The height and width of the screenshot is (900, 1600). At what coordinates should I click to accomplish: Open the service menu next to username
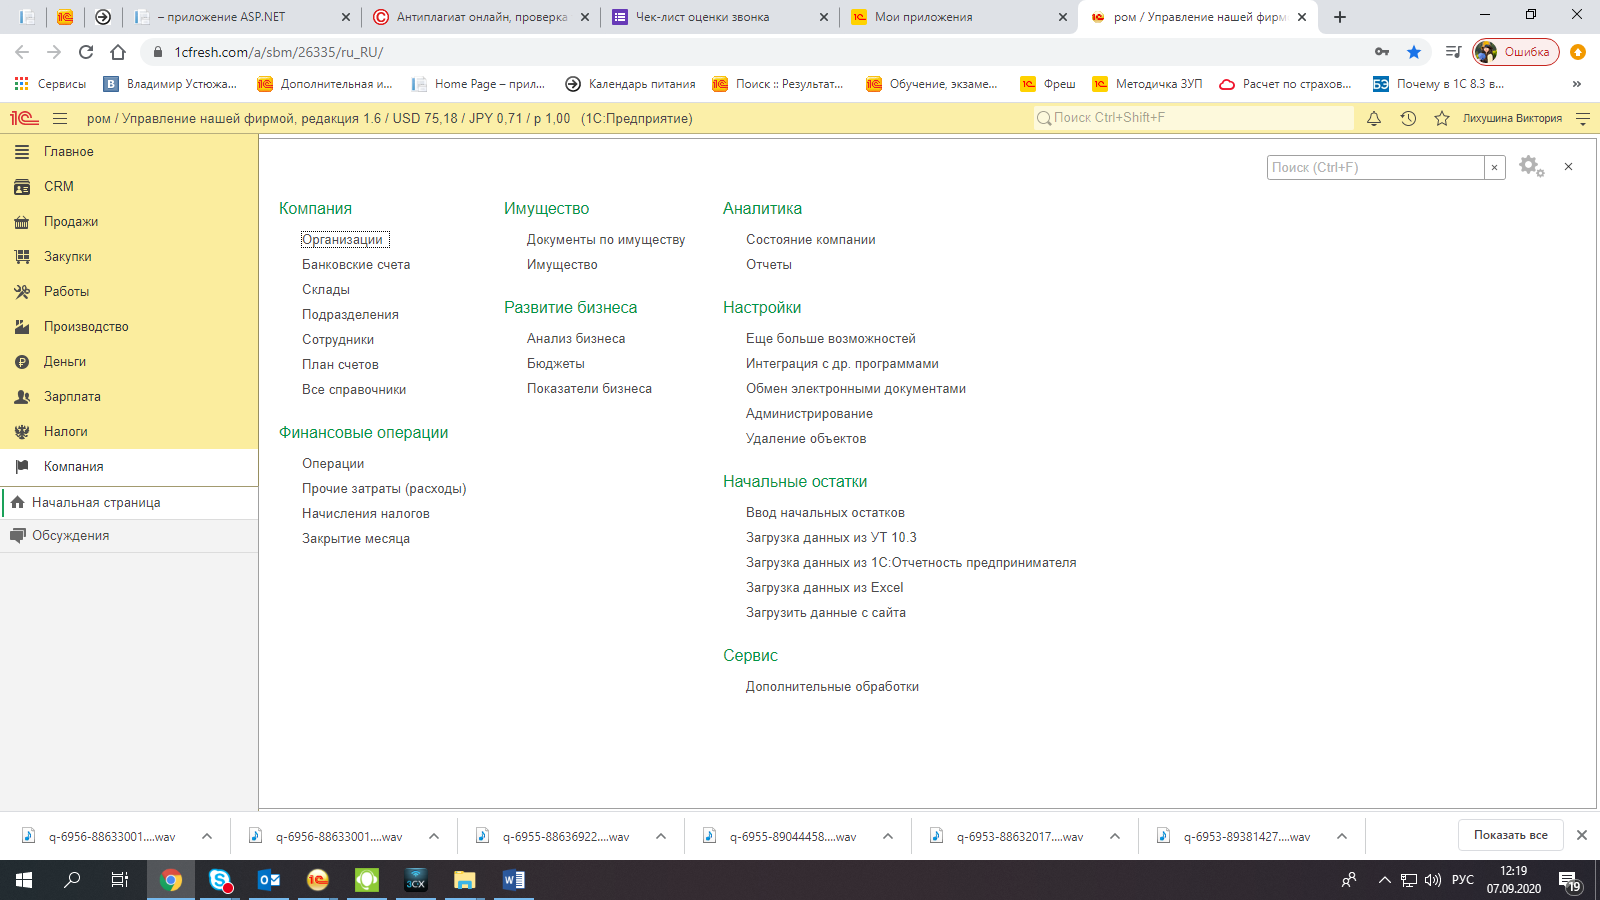click(x=1582, y=118)
